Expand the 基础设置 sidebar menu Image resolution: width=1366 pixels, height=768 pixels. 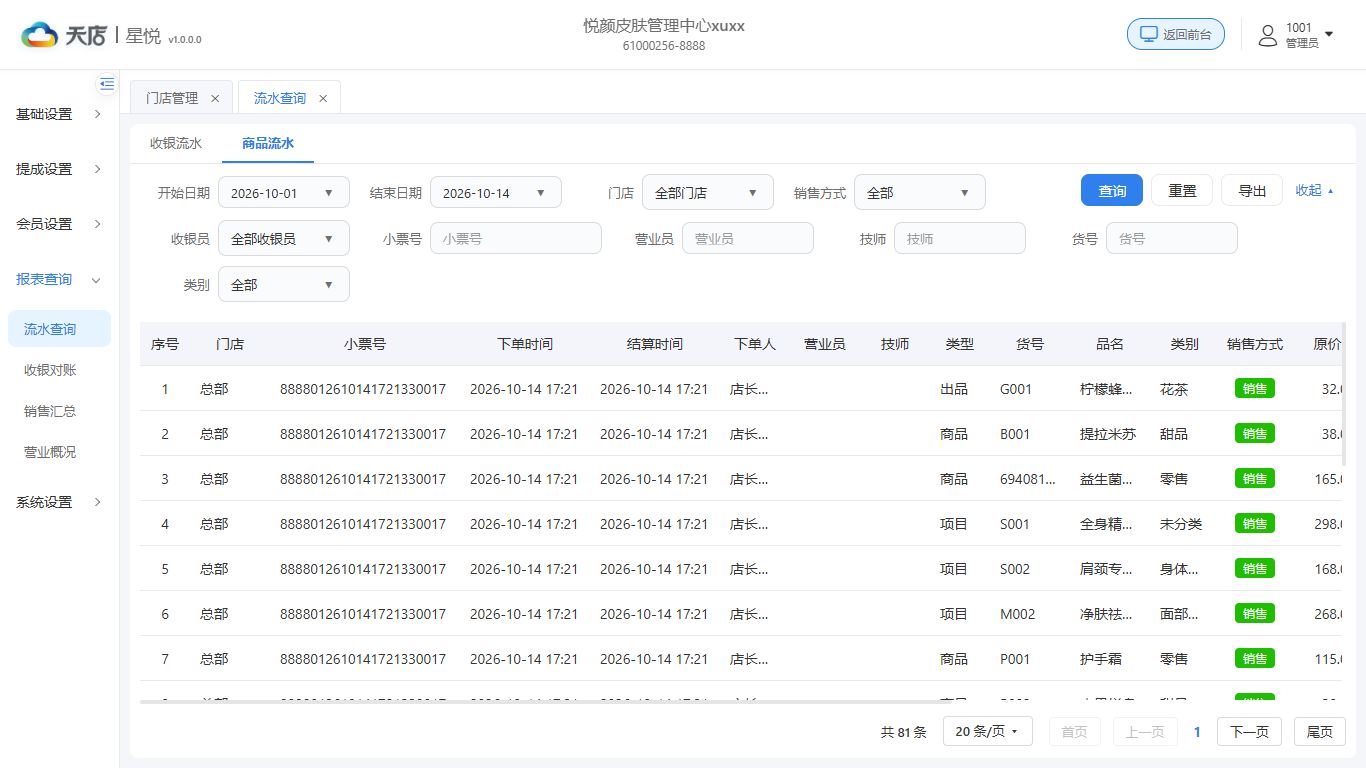point(59,114)
